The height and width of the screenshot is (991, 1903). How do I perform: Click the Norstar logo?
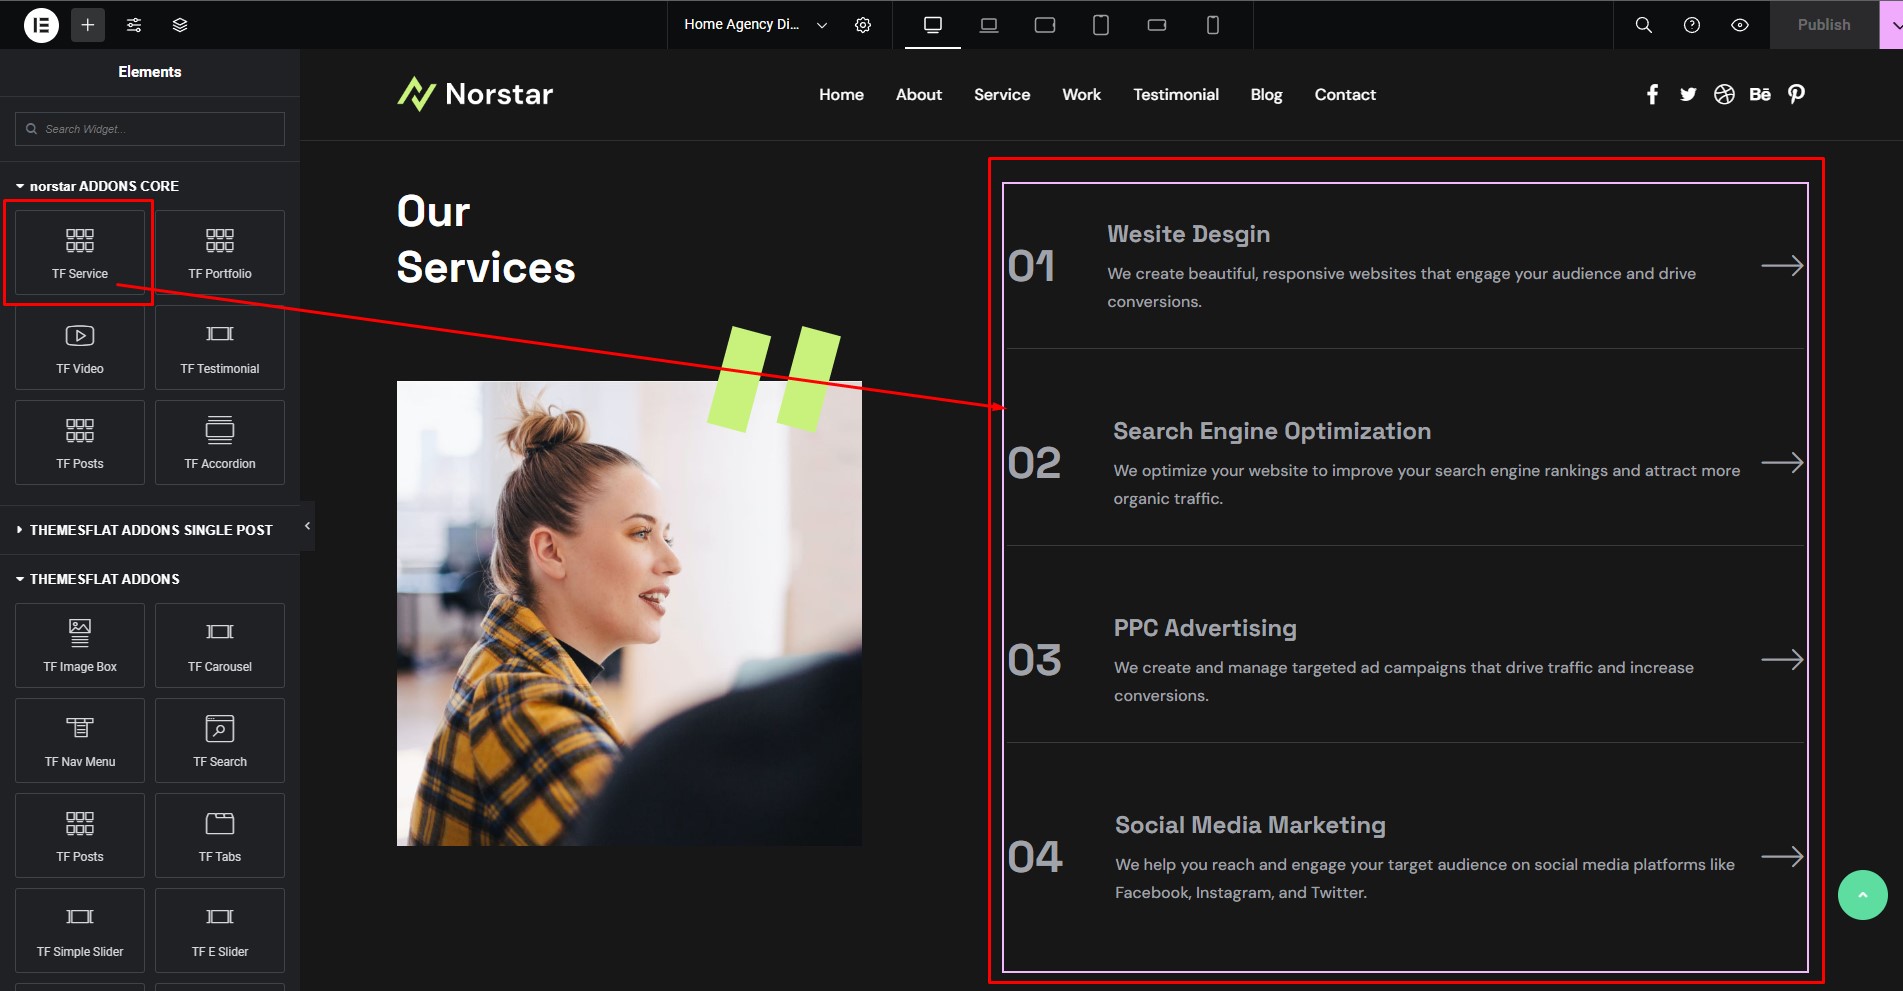click(x=475, y=94)
